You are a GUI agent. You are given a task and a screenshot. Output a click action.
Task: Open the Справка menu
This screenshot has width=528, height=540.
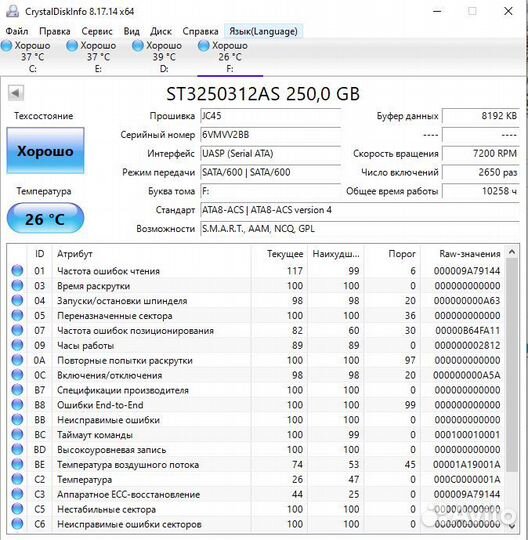tap(200, 31)
